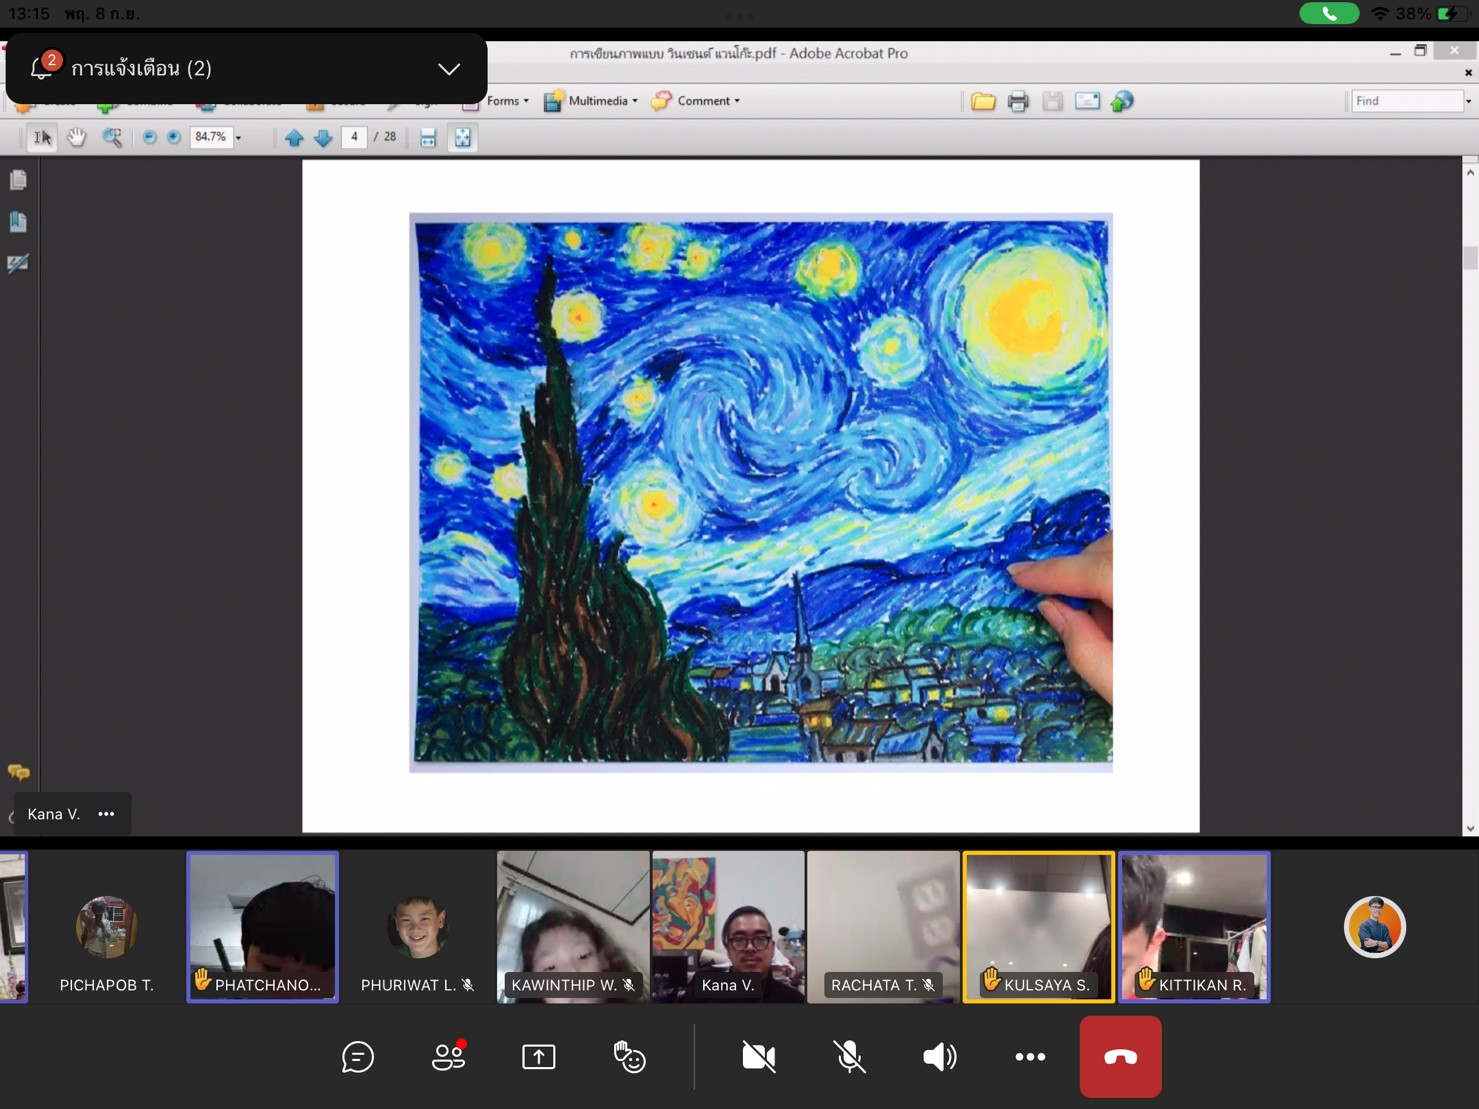Click the globe upload share icon
Image resolution: width=1479 pixels, height=1109 pixels.
[1122, 101]
